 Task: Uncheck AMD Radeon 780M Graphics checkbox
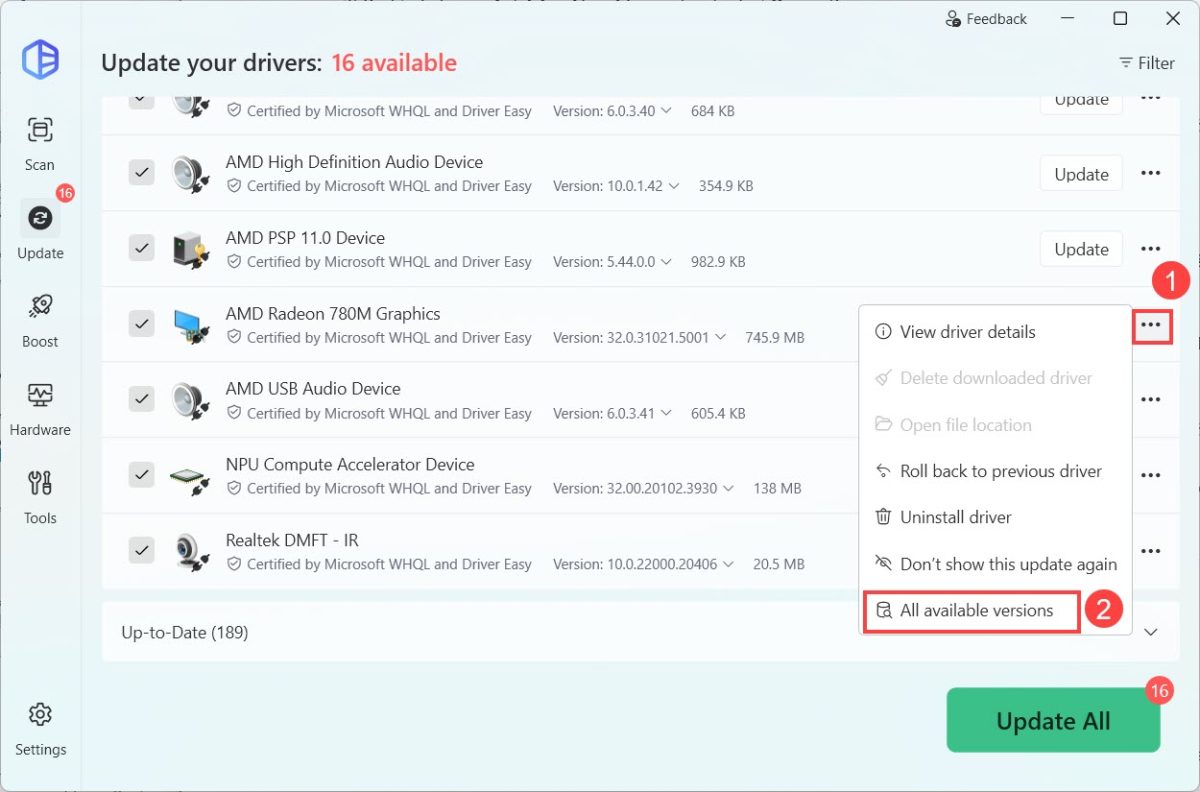tap(141, 324)
